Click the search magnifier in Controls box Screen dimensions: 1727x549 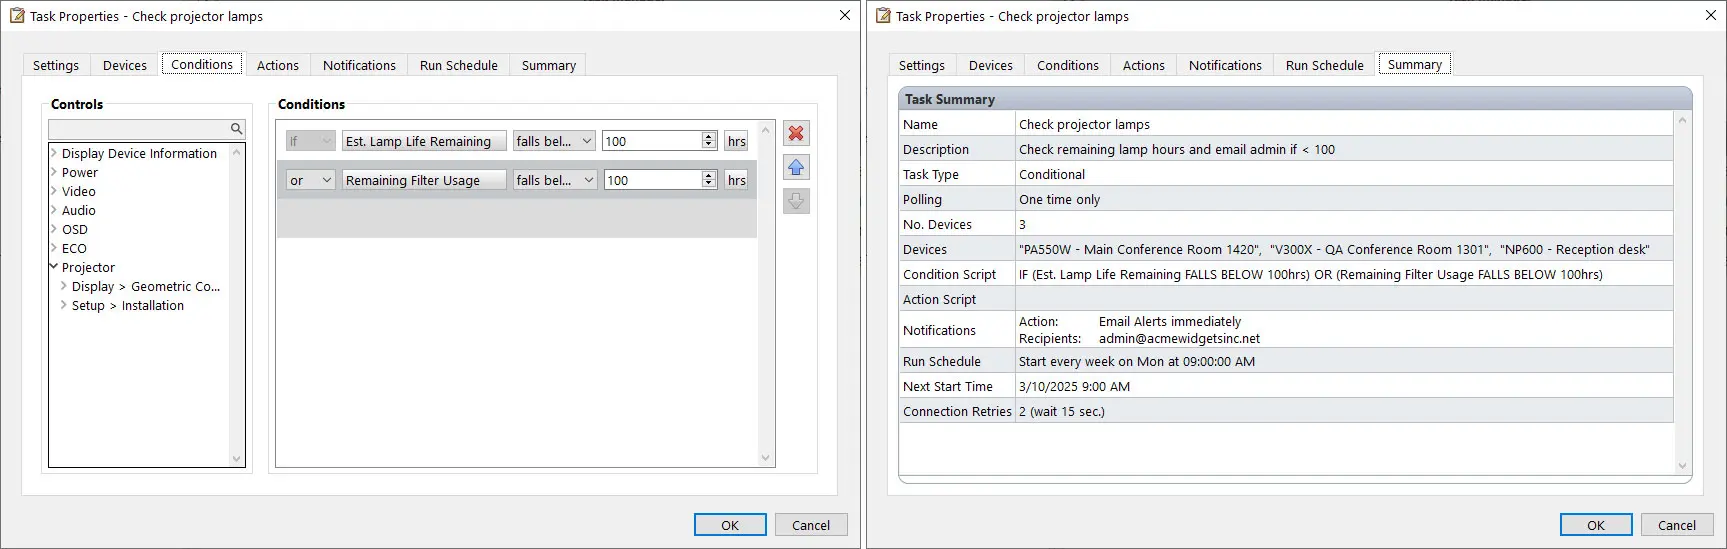(x=237, y=129)
